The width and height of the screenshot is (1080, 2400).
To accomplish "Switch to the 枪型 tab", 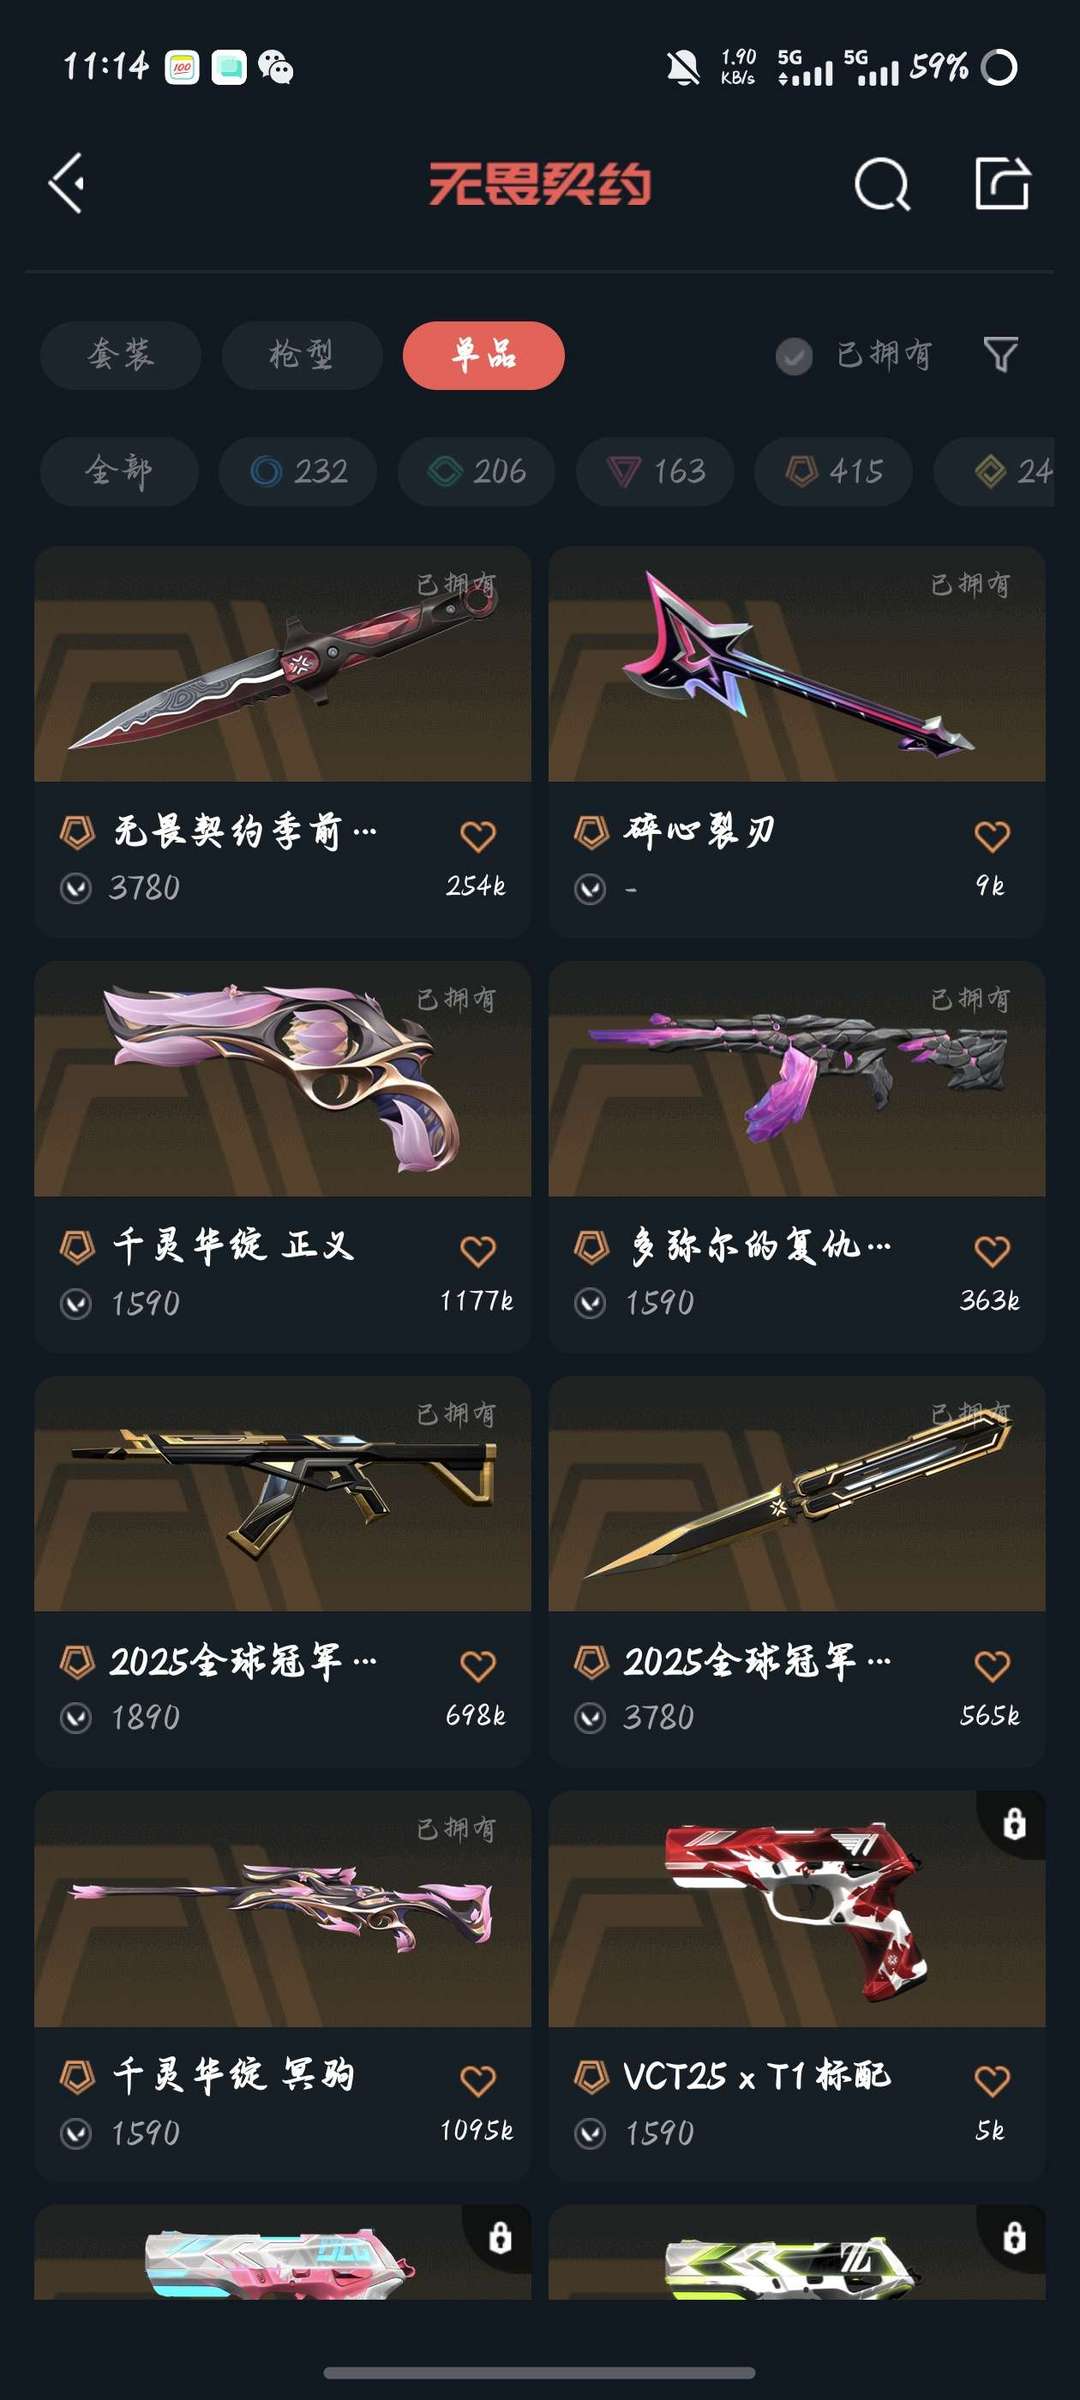I will [x=302, y=355].
